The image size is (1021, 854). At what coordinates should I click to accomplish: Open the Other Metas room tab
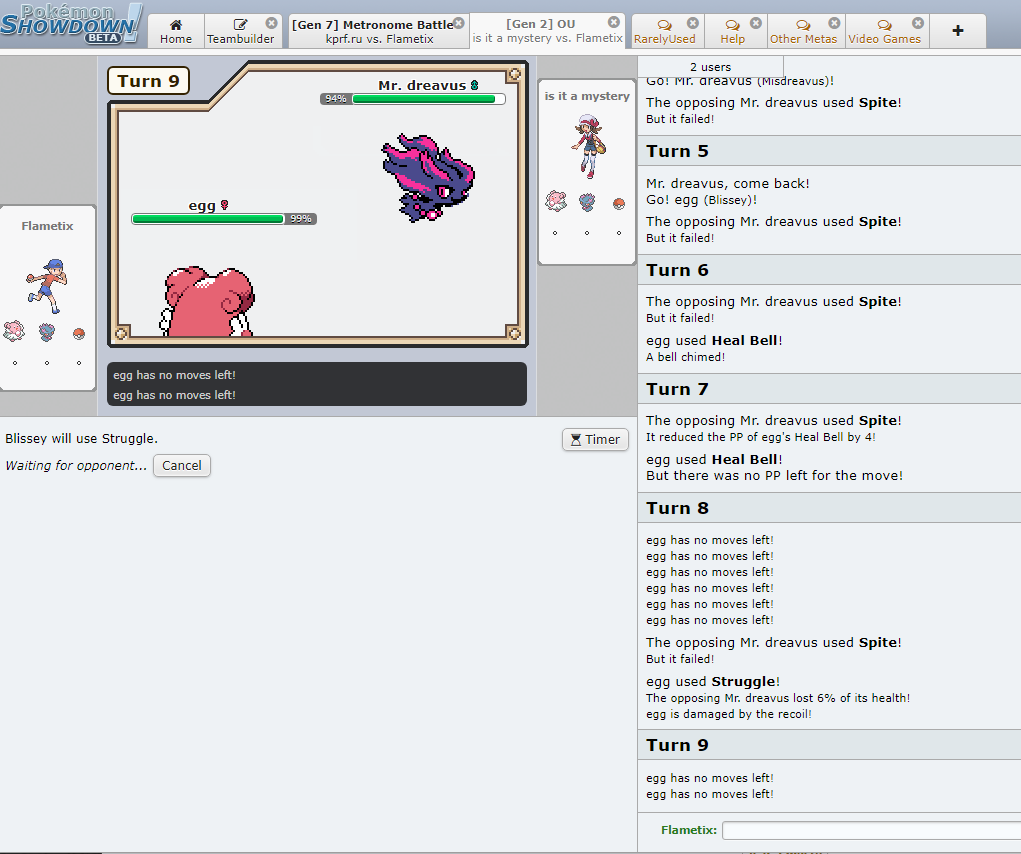tap(805, 31)
